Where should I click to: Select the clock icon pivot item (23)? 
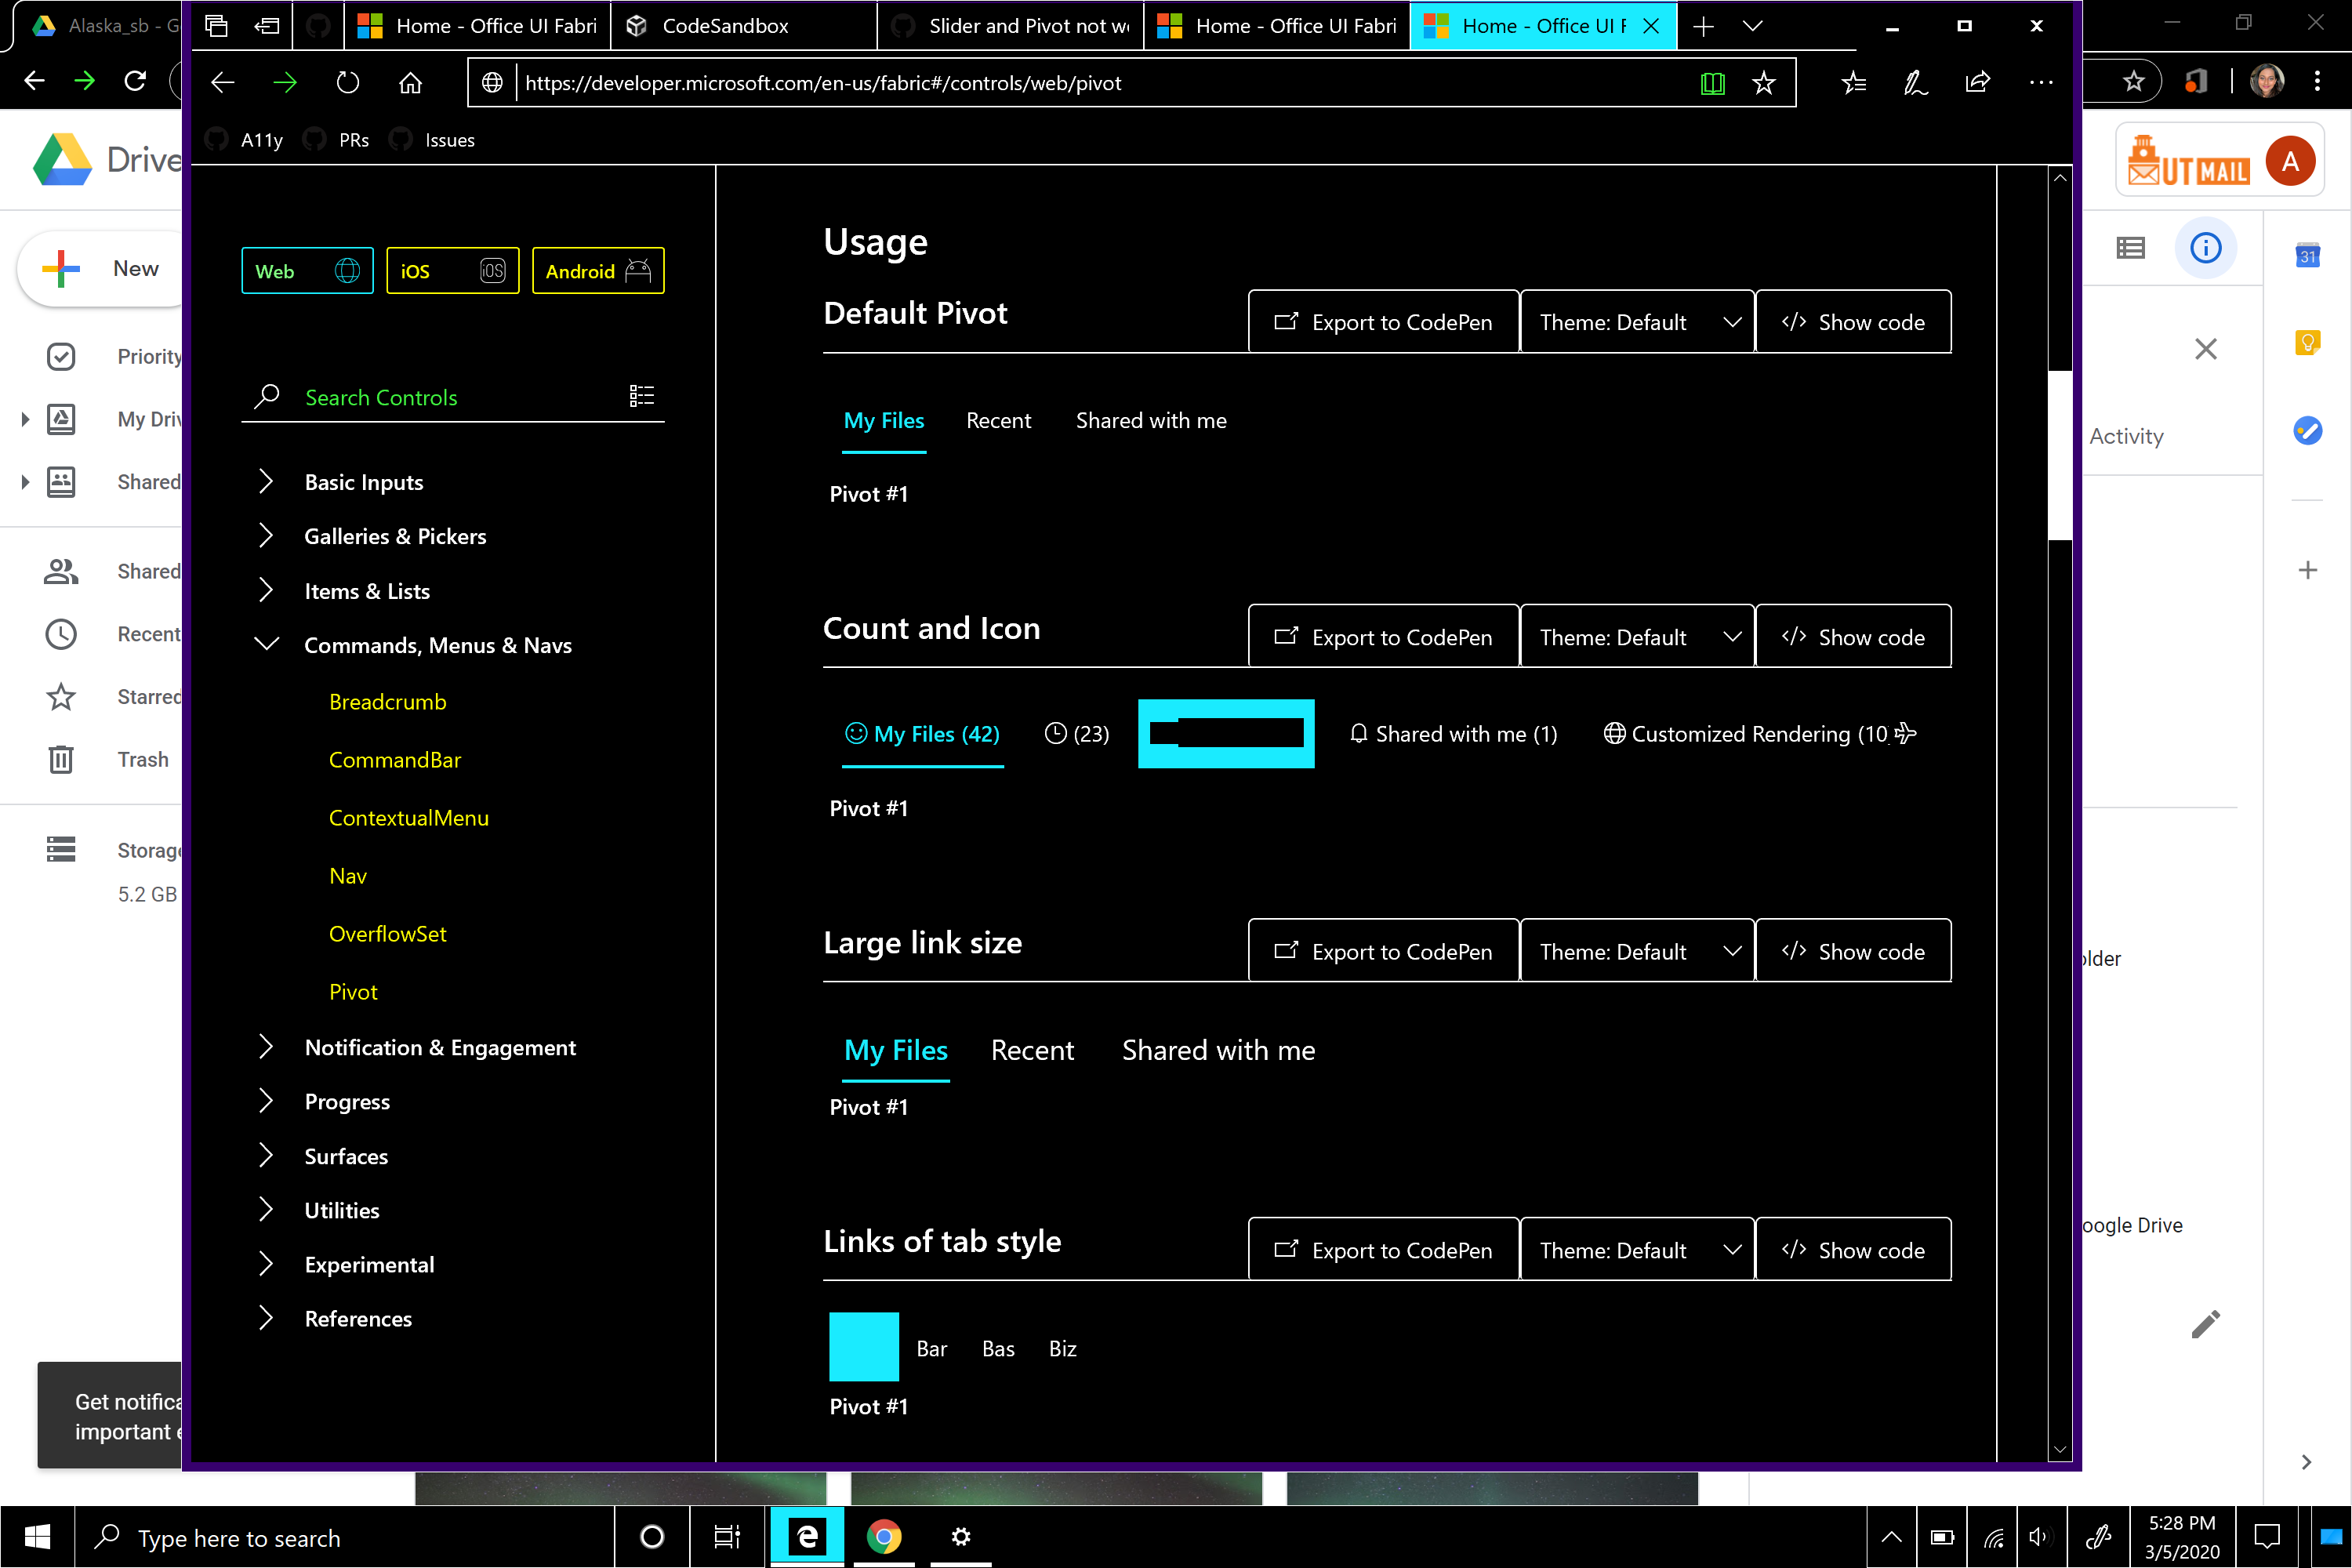[x=1058, y=733]
